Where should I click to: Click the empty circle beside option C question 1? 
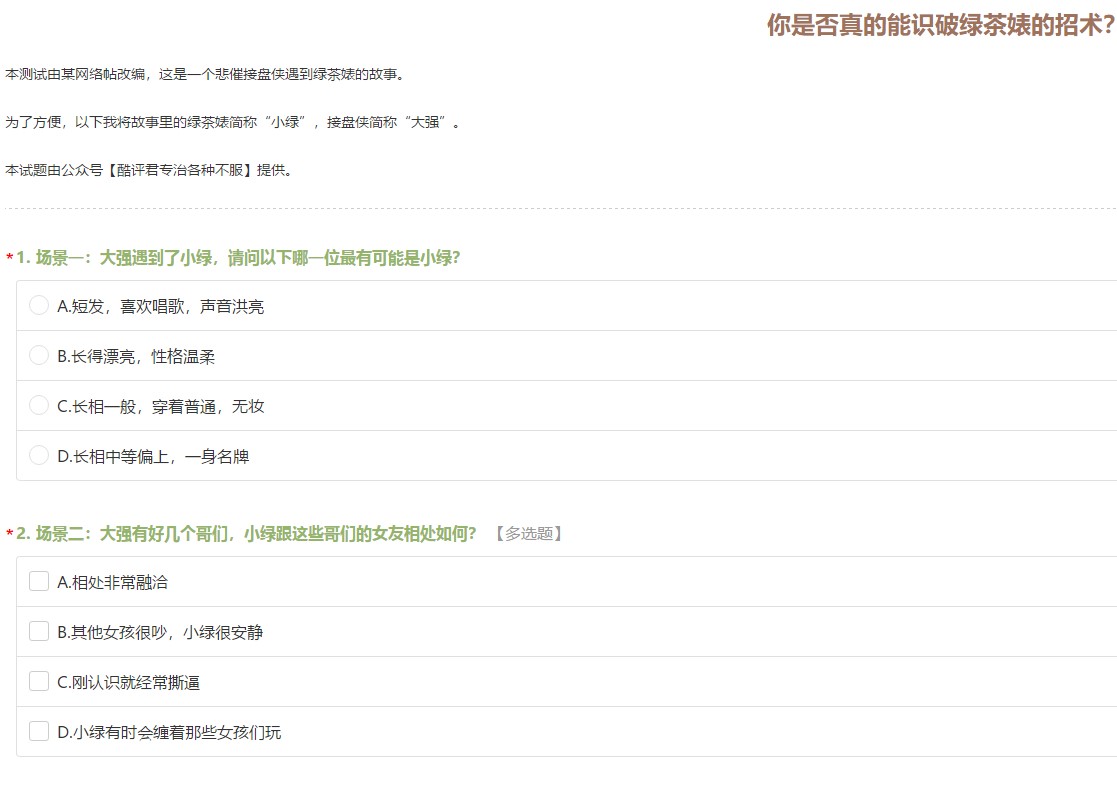pyautogui.click(x=39, y=405)
